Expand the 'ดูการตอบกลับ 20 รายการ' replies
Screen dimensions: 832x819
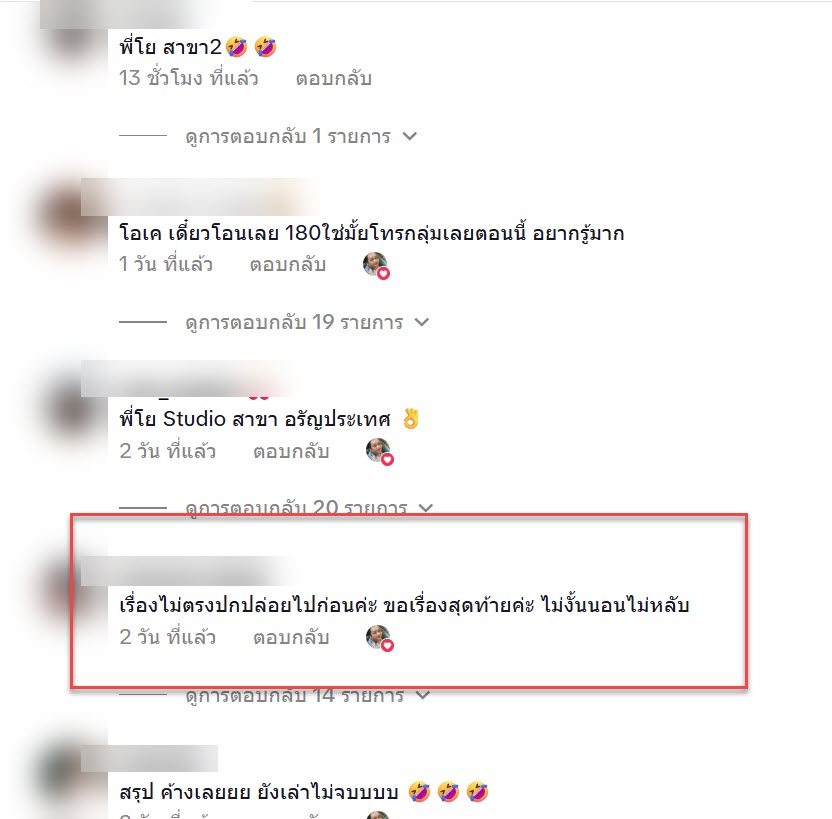(309, 508)
